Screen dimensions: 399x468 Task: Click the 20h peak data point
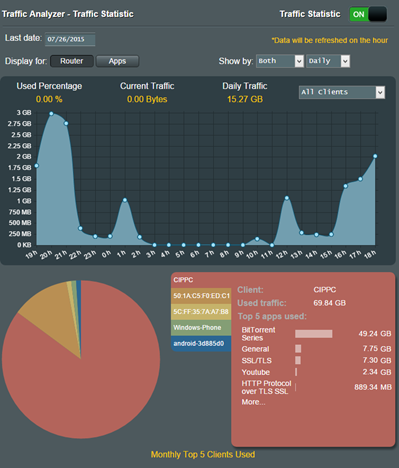(x=51, y=114)
